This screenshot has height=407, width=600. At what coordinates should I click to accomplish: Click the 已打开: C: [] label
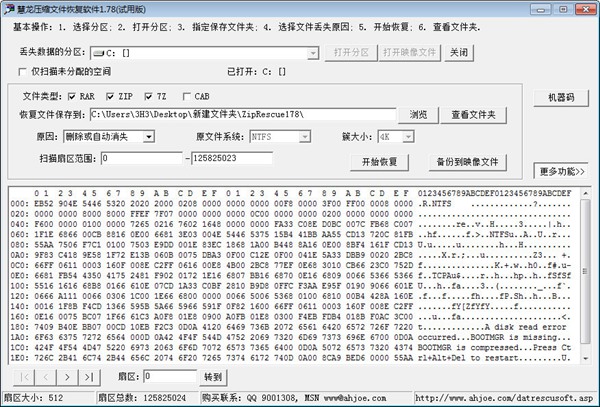pos(256,72)
